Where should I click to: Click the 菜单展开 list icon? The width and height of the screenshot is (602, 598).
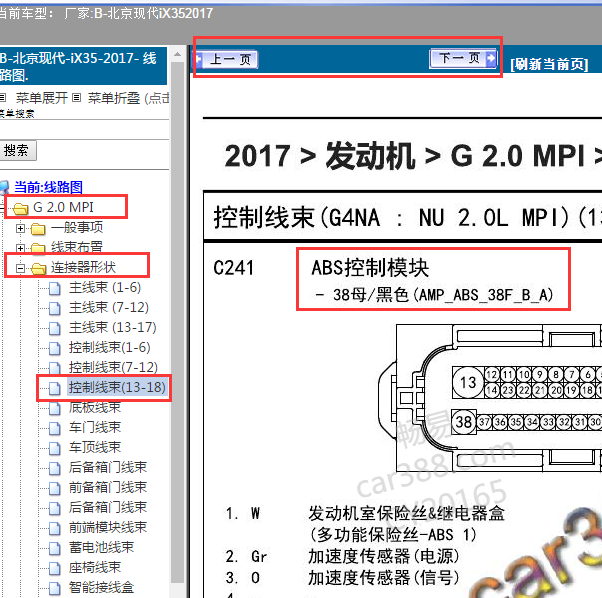click(3, 98)
